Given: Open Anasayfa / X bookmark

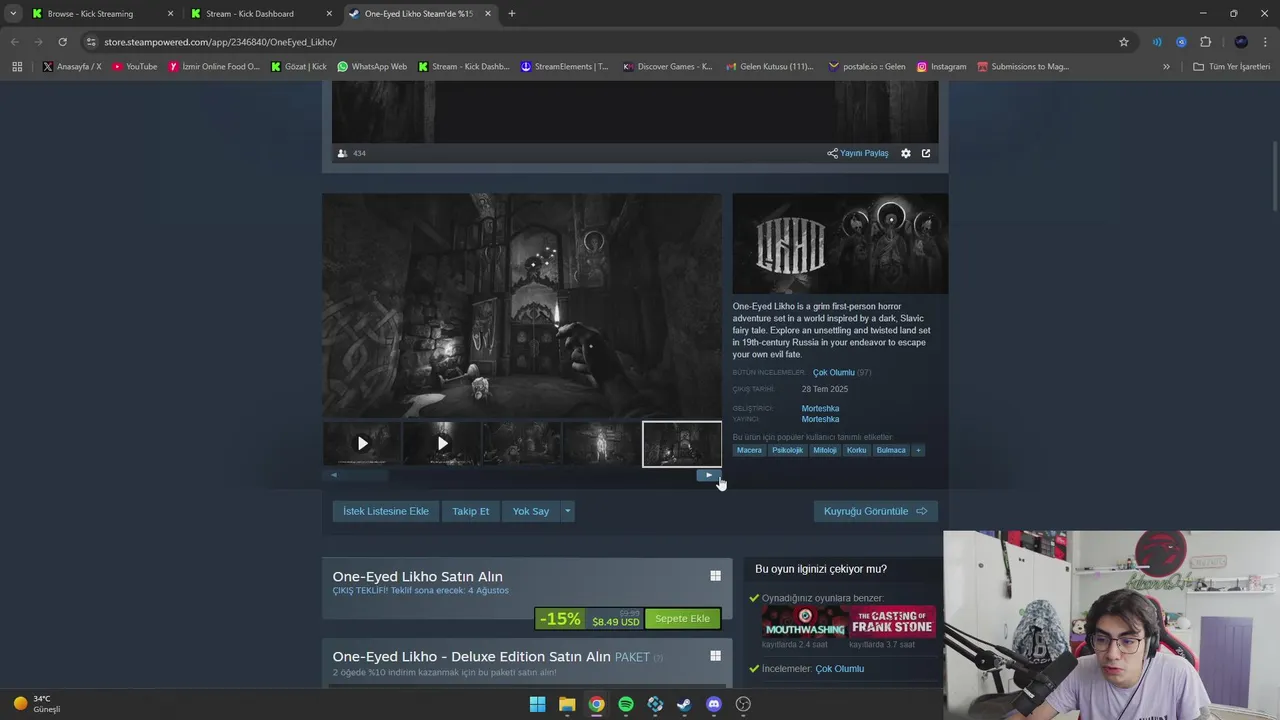Looking at the screenshot, I should (72, 67).
